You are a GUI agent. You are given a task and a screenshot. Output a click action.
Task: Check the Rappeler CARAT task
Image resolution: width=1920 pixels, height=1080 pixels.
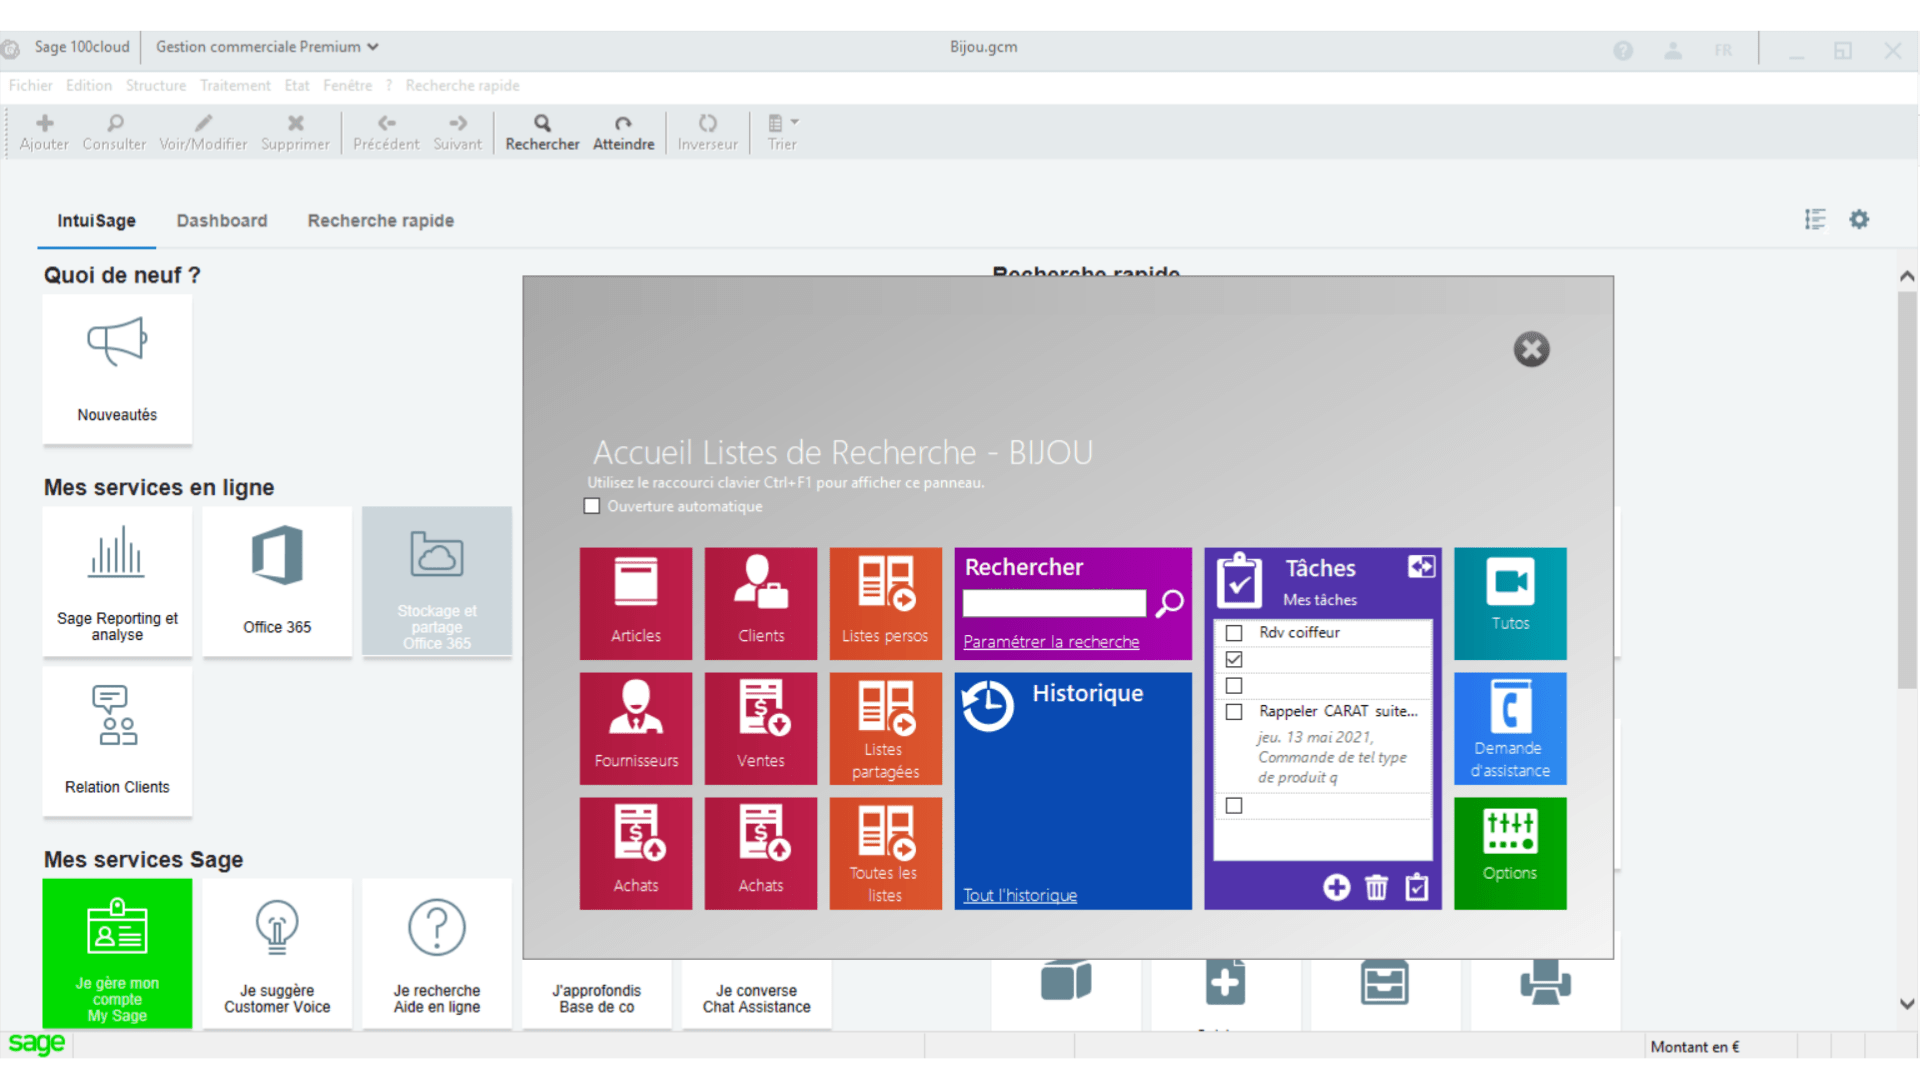point(1234,712)
